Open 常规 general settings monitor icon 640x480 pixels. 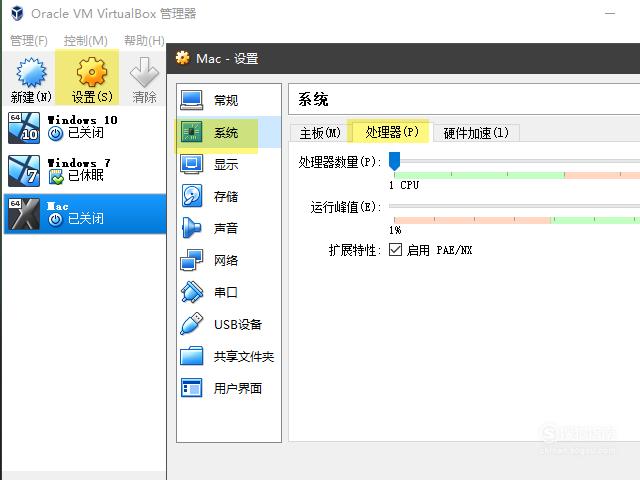coord(191,100)
